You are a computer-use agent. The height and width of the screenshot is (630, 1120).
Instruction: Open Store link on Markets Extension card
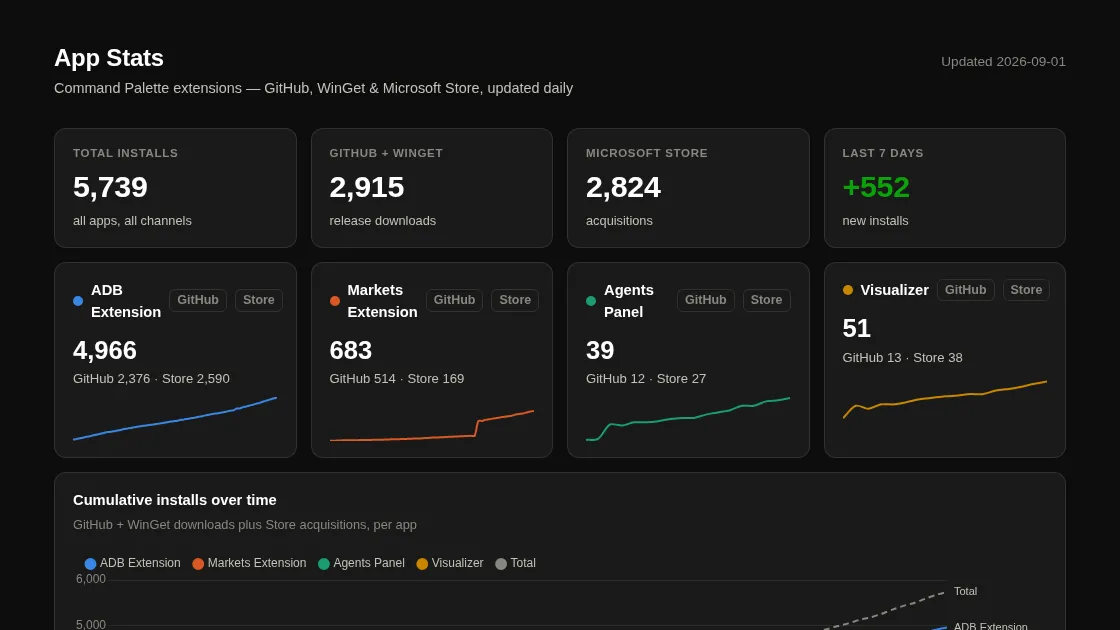click(515, 300)
